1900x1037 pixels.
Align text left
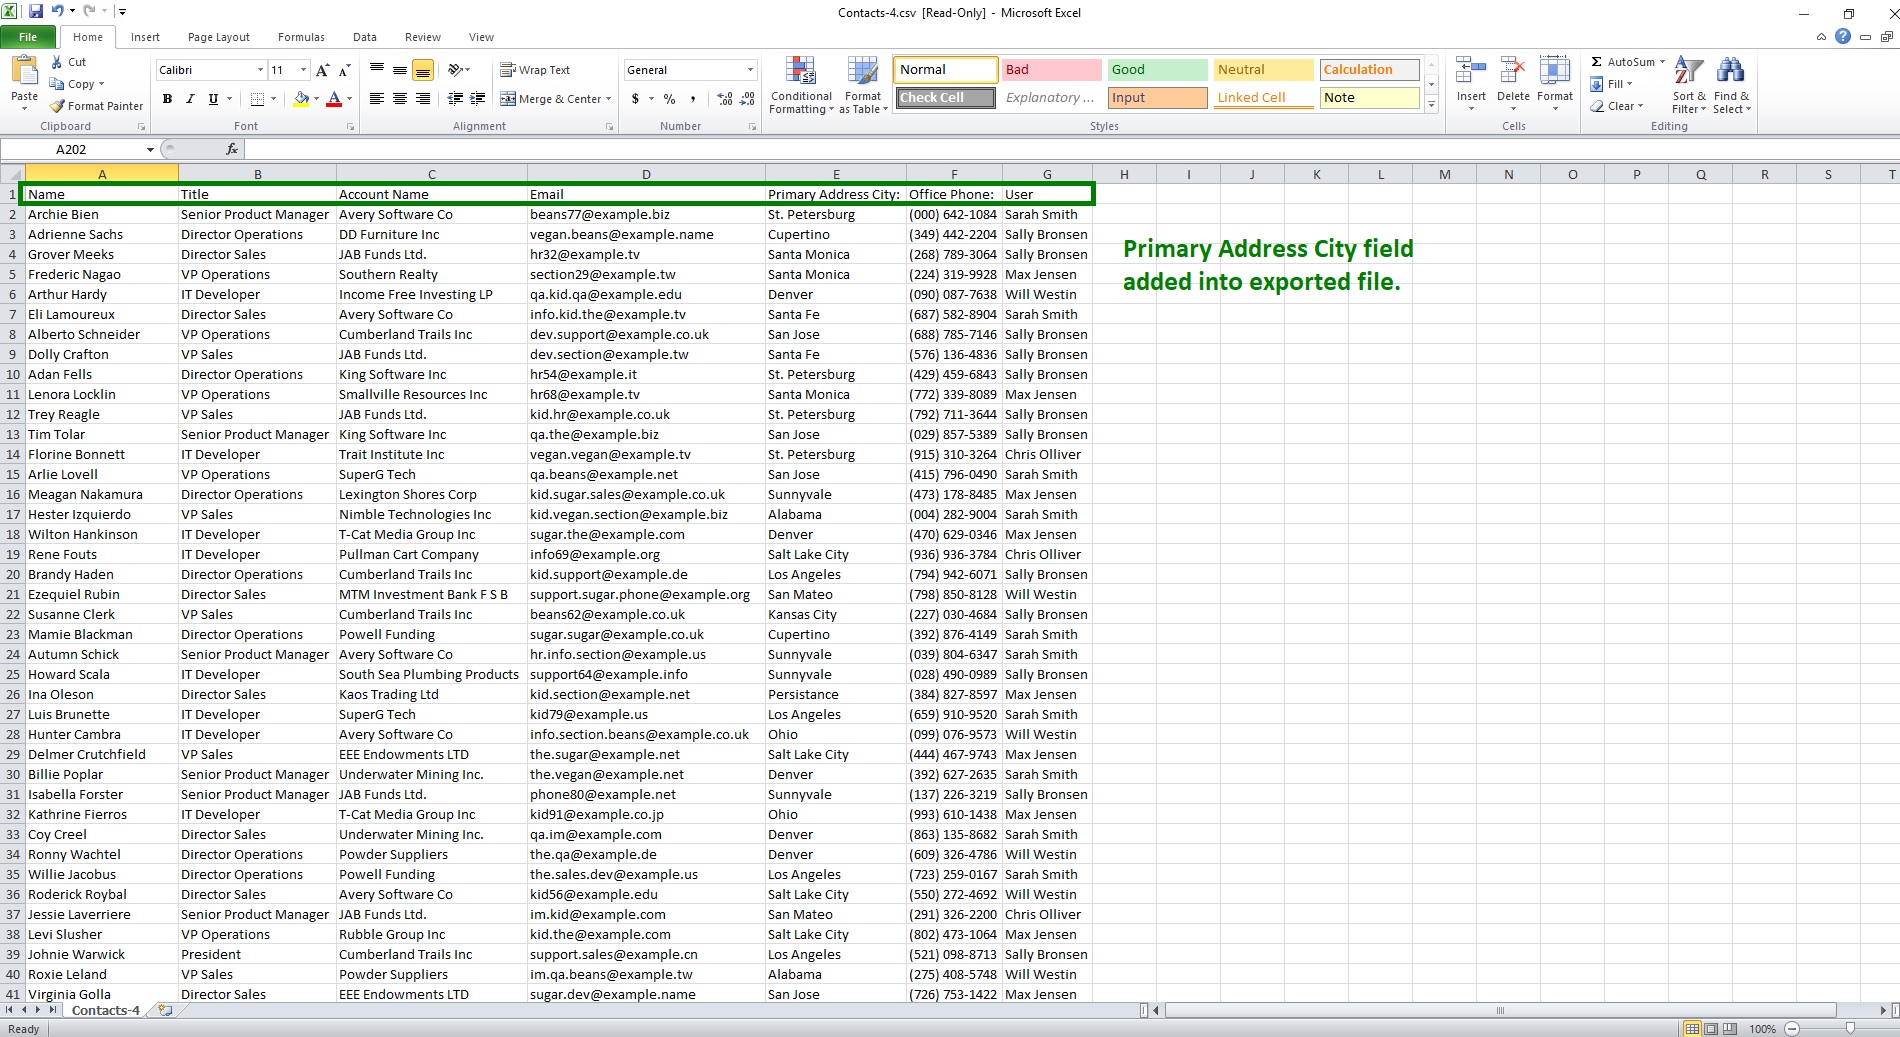coord(377,99)
